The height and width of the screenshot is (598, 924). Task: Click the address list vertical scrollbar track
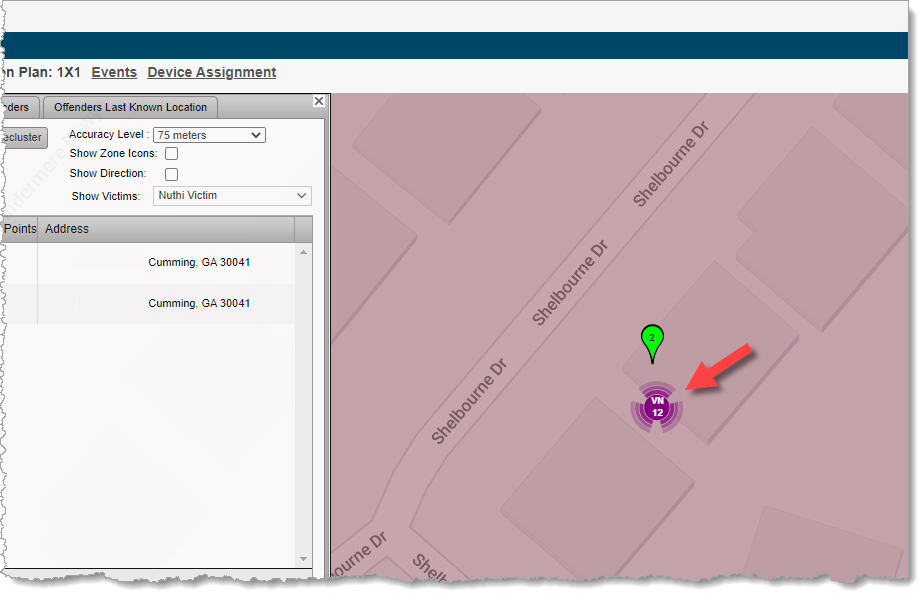304,420
